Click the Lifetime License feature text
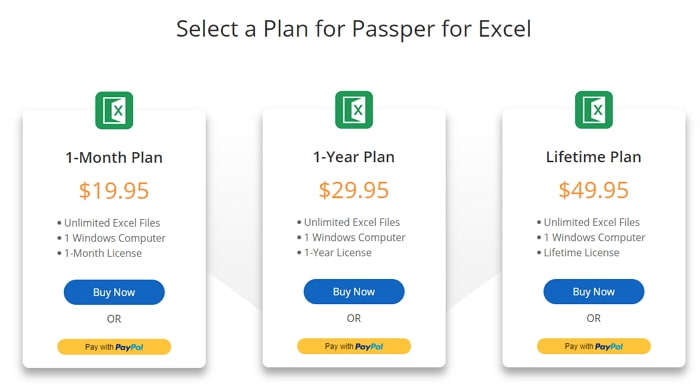Viewport: 700px width, 385px height. tap(581, 253)
